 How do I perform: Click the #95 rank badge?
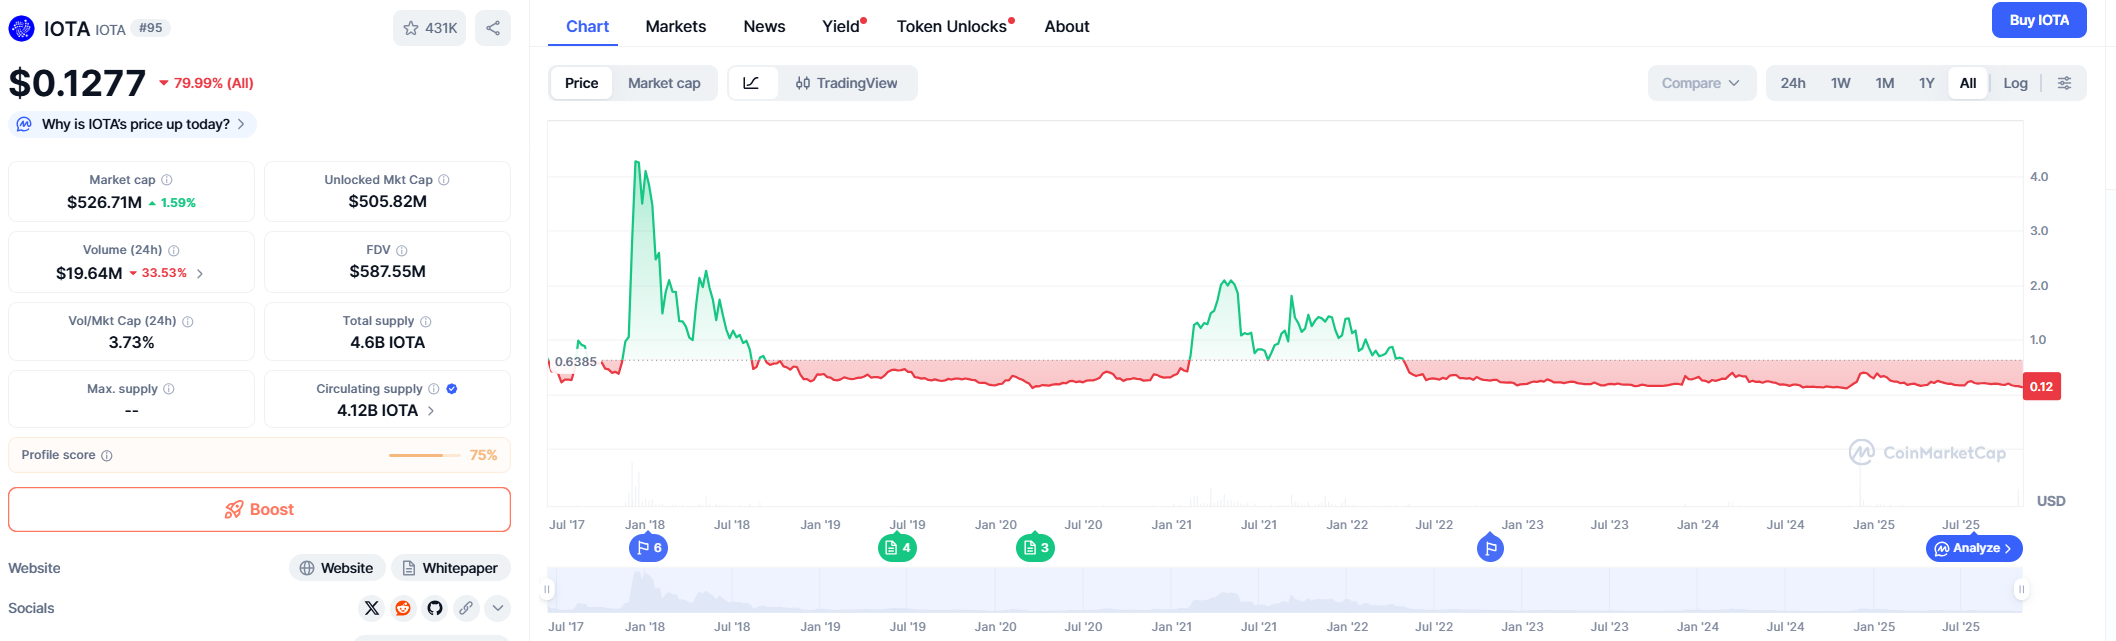(x=151, y=28)
